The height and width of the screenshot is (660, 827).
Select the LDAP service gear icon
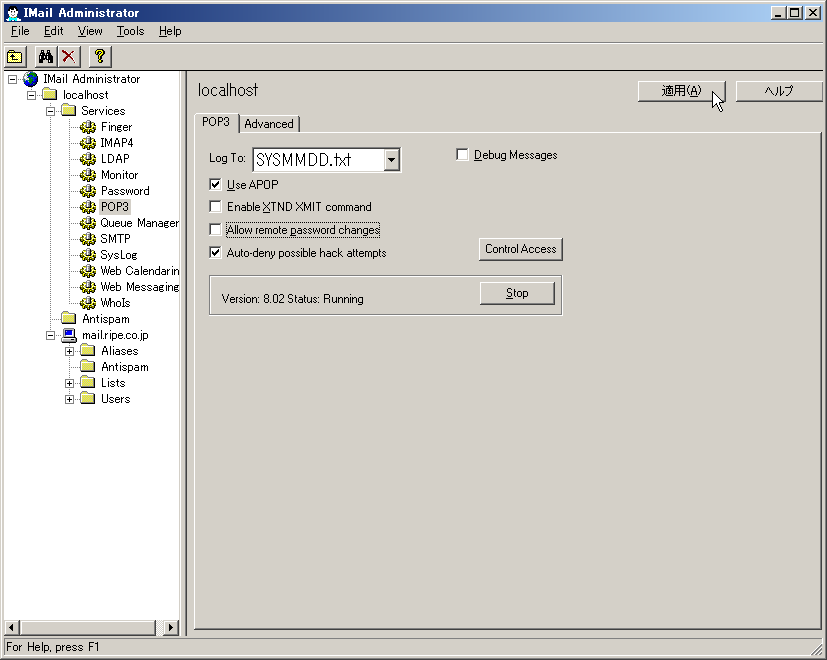point(88,159)
